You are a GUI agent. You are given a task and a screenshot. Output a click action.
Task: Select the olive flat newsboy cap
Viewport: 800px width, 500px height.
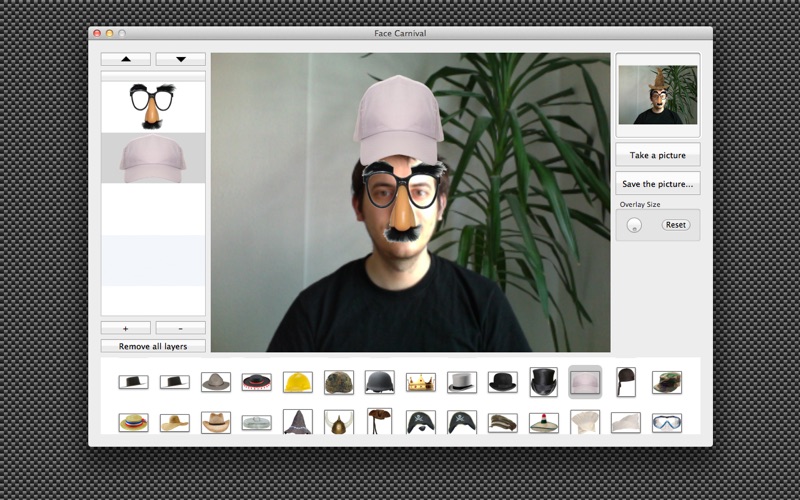[503, 422]
